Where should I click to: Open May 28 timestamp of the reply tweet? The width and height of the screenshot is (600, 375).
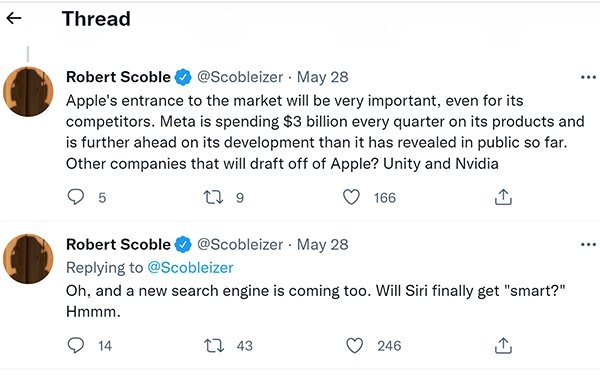323,244
